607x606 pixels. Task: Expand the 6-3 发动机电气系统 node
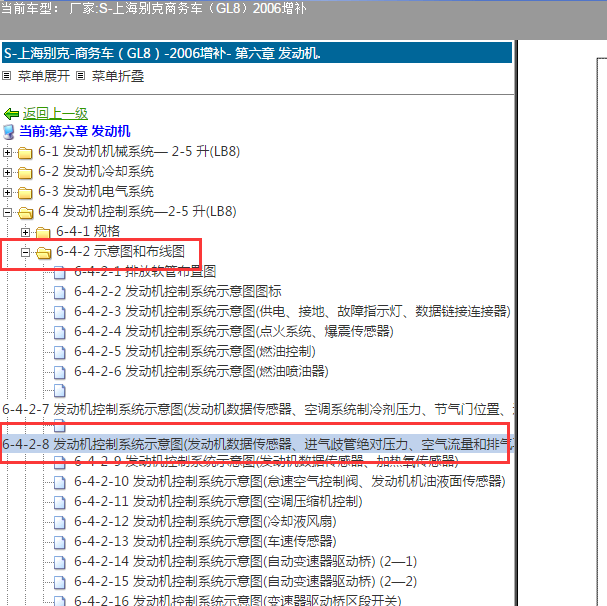(7, 192)
